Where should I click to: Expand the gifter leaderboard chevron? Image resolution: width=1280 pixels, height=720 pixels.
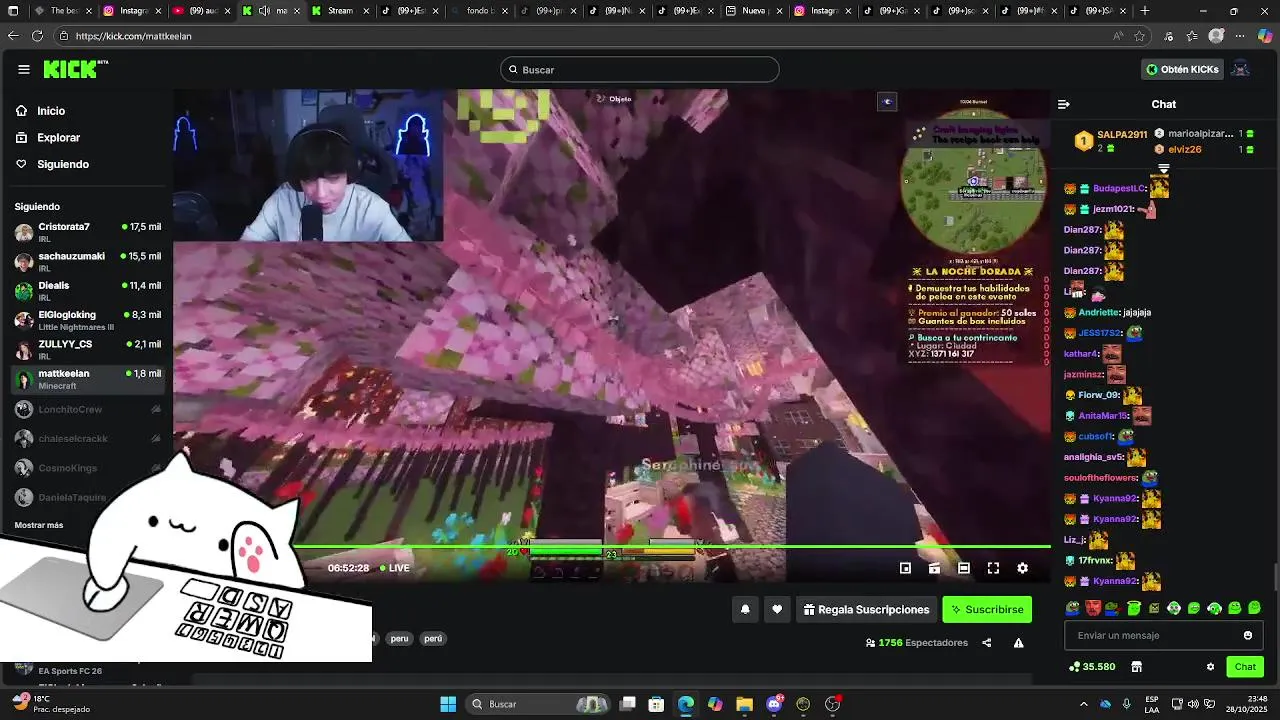(1163, 168)
